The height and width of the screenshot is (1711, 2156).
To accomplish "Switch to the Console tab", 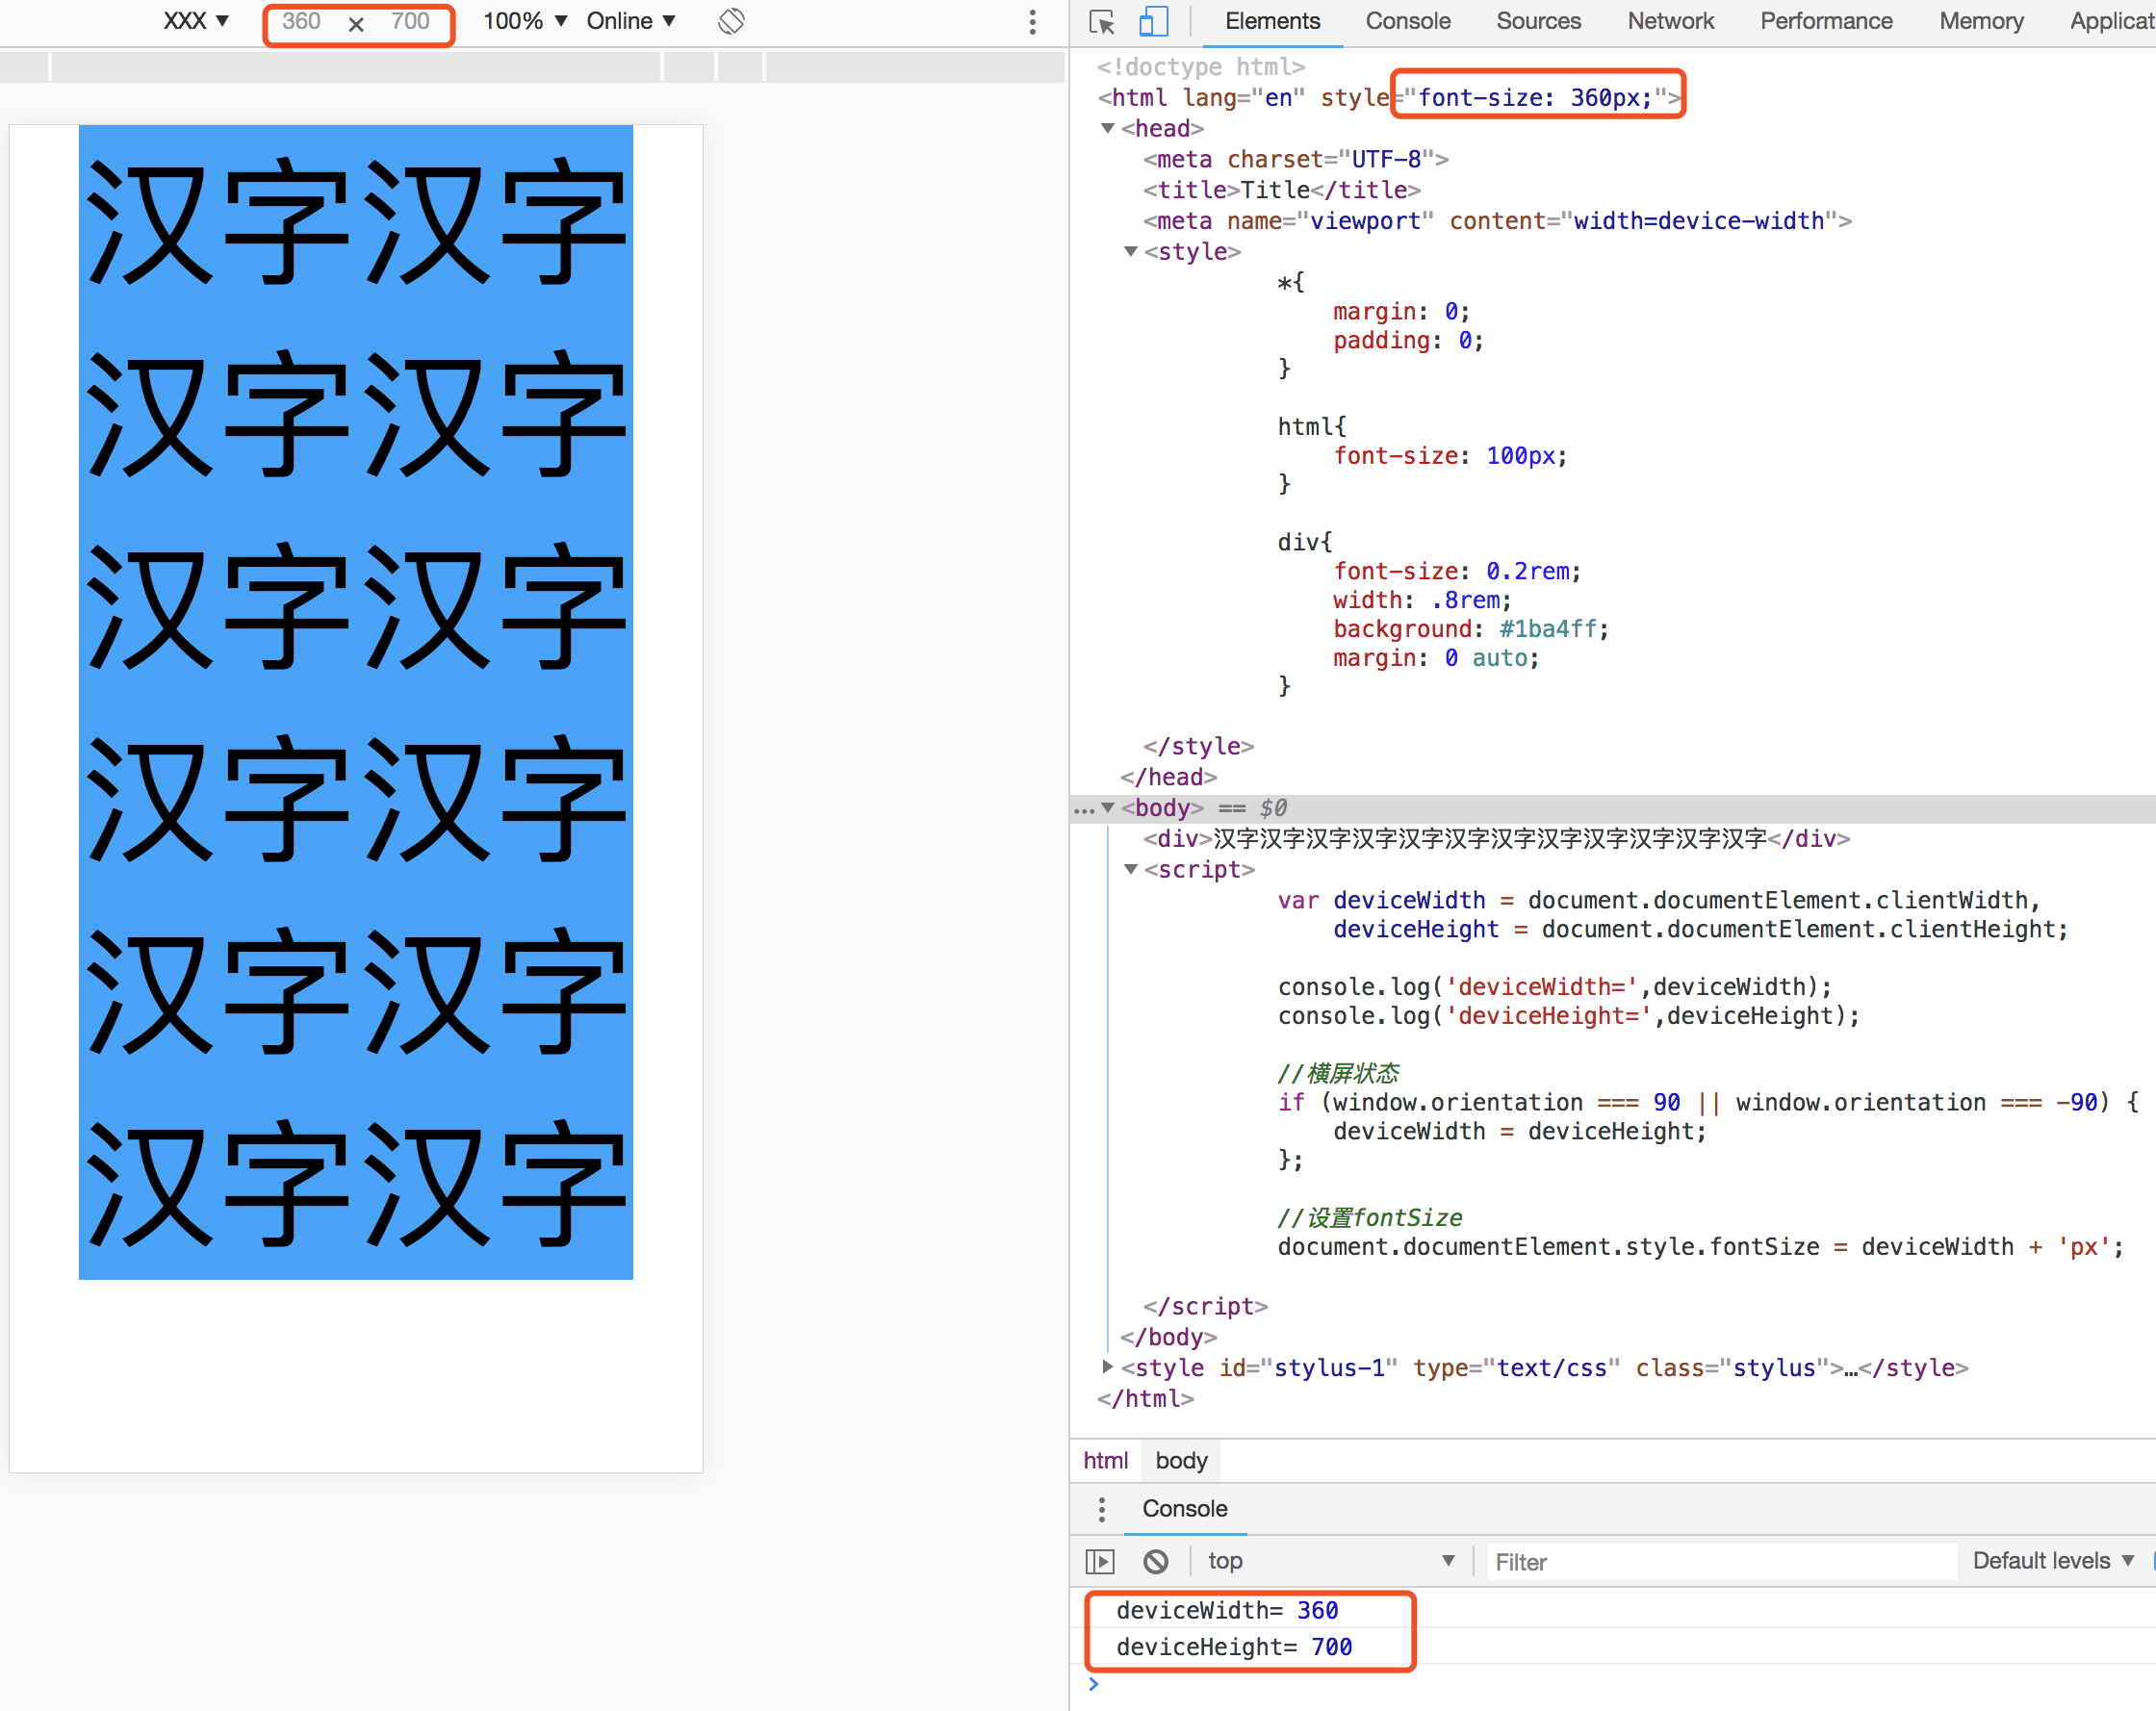I will pyautogui.click(x=1407, y=21).
